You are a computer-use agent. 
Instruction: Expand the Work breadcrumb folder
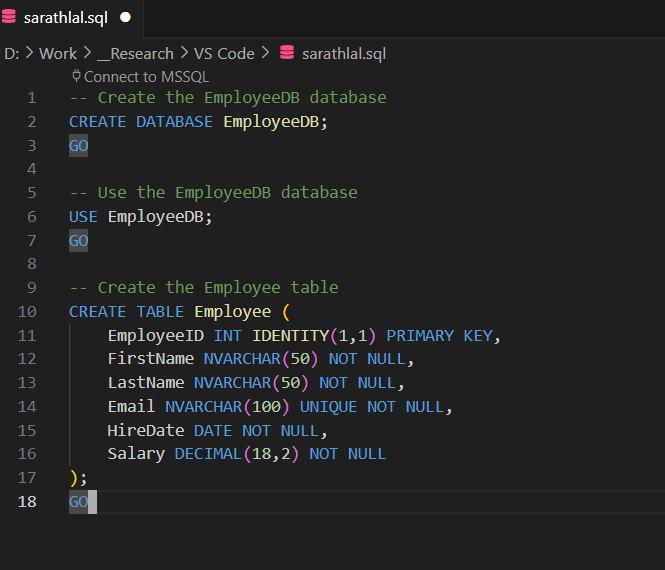click(x=58, y=53)
